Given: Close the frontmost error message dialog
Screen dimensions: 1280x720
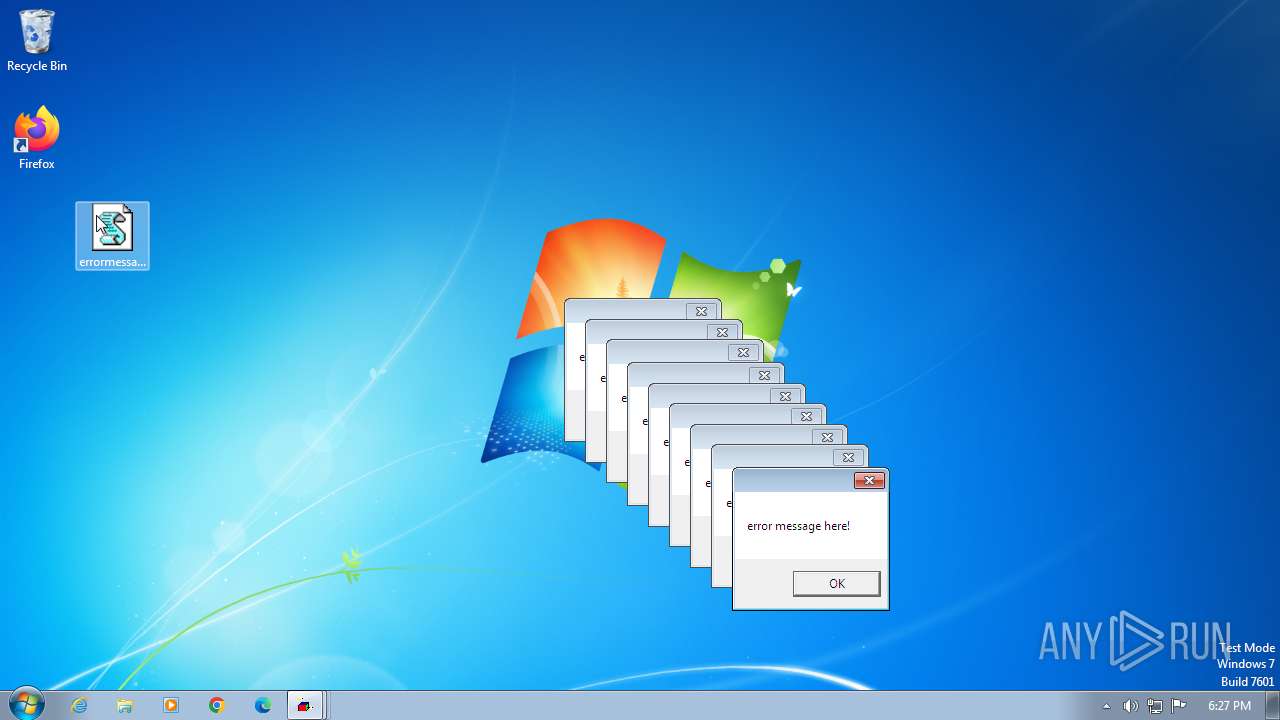Looking at the screenshot, I should (869, 481).
